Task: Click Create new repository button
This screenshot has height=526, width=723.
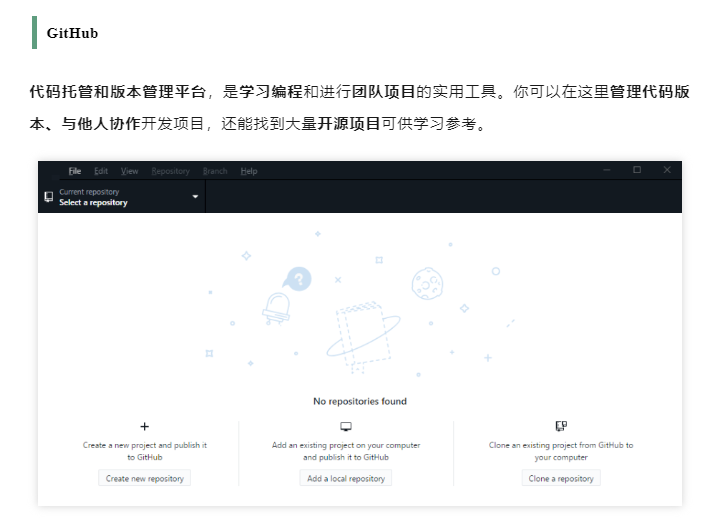Action: coord(145,479)
